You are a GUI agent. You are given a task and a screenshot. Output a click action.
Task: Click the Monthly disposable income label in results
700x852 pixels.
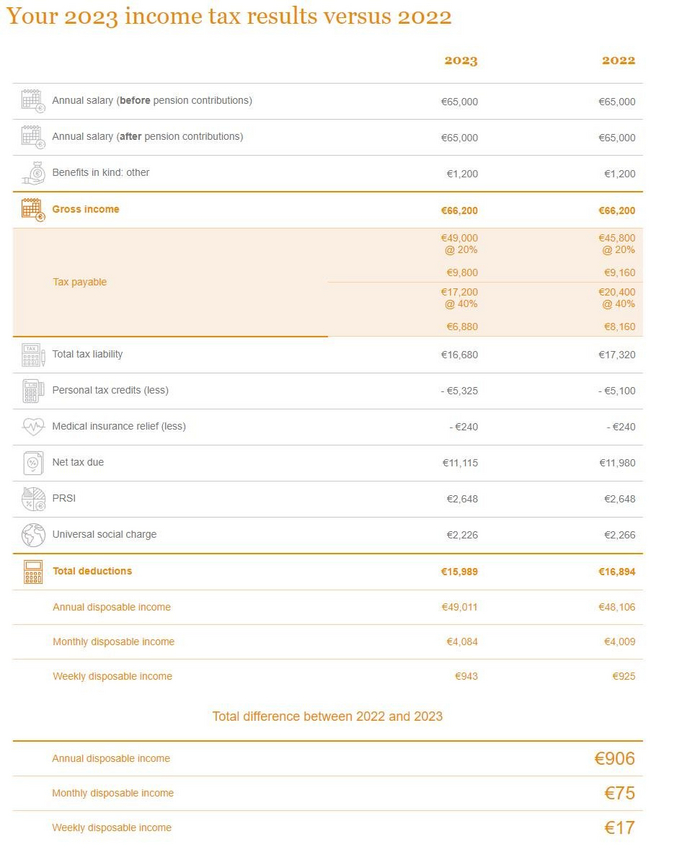pyautogui.click(x=113, y=642)
